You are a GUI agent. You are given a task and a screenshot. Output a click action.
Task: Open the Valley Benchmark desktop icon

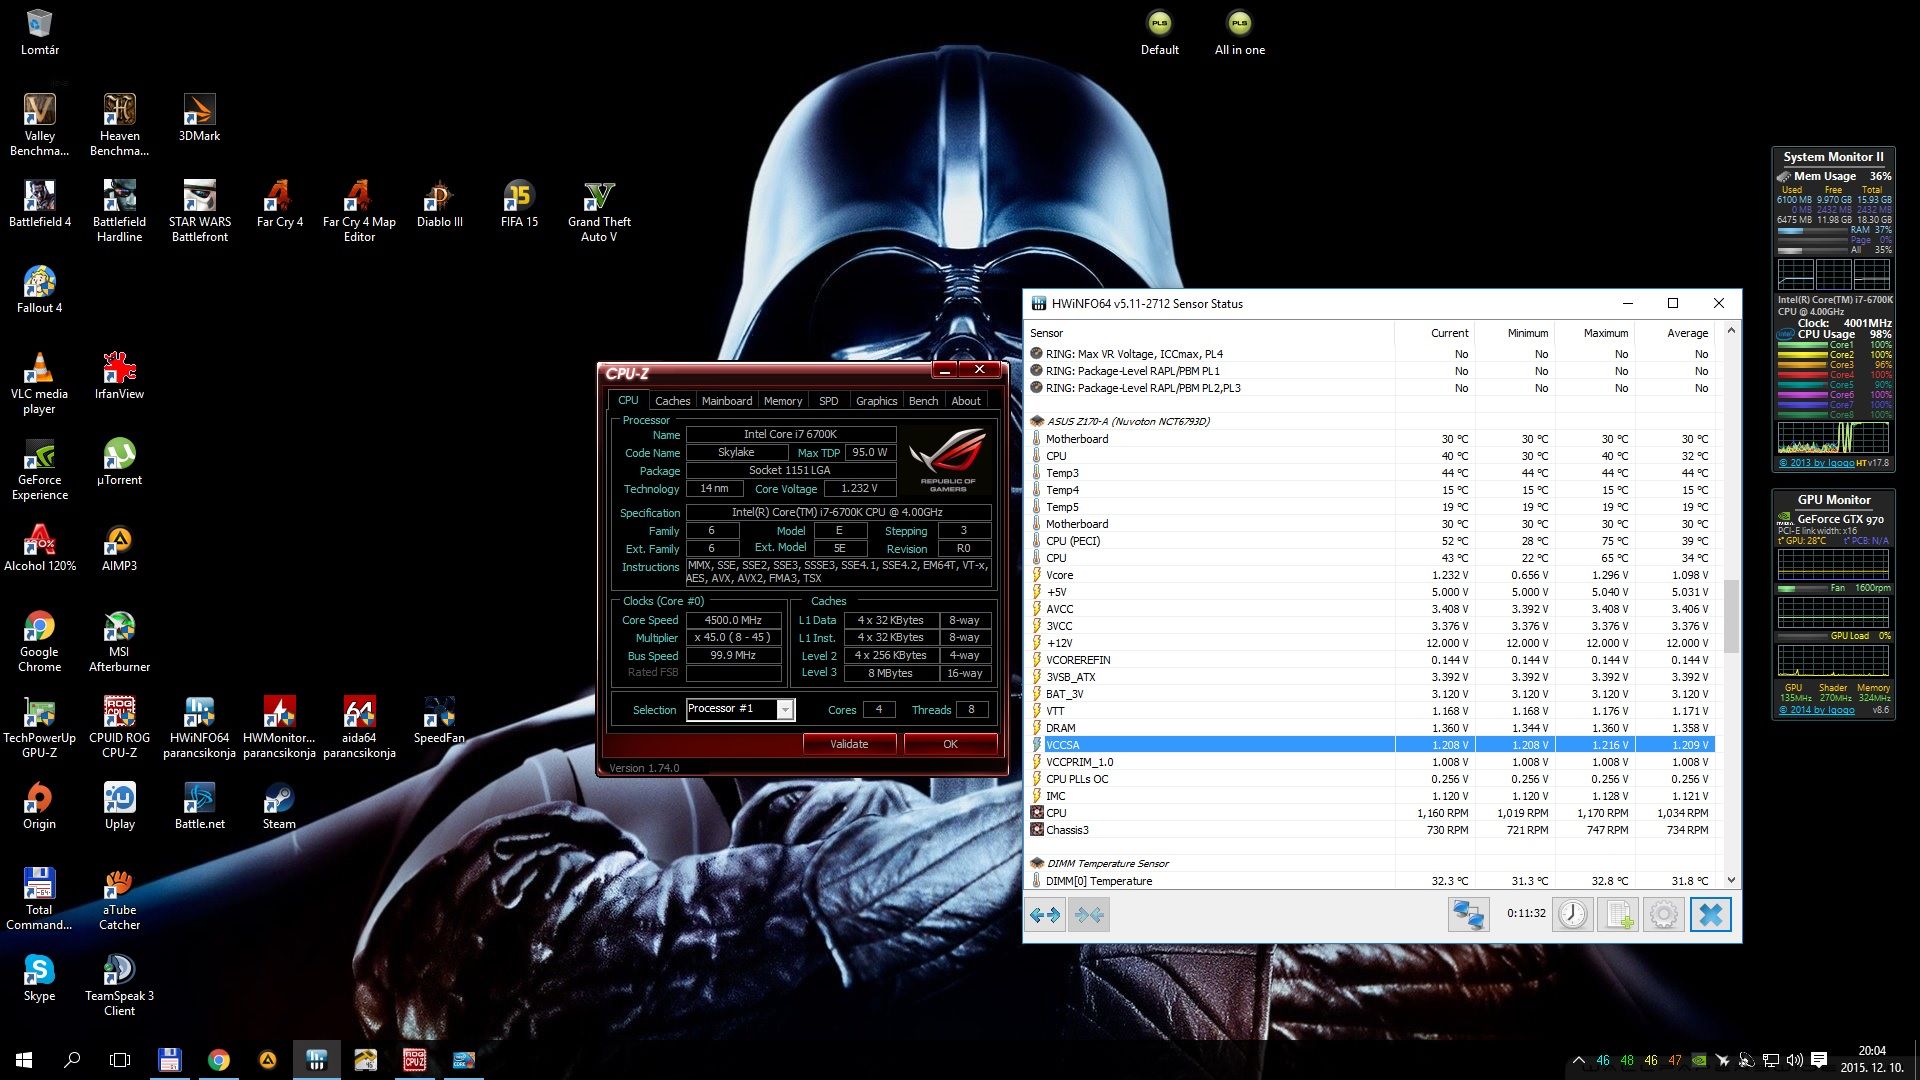pyautogui.click(x=40, y=125)
